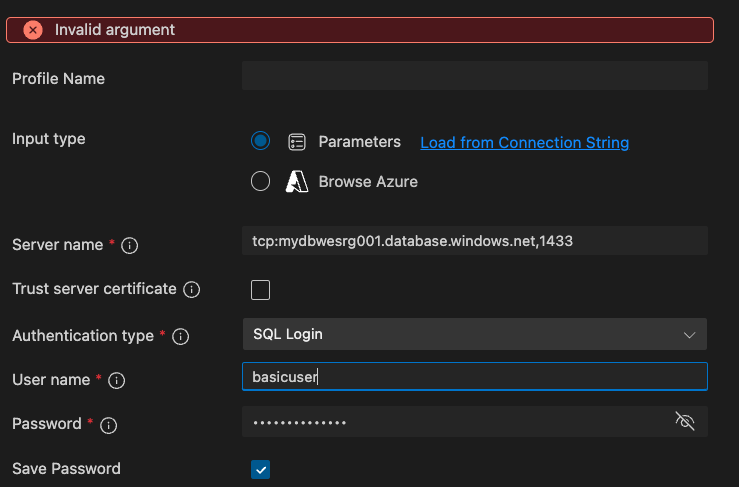Click the Input type label
Image resolution: width=739 pixels, height=487 pixels.
coord(49,139)
